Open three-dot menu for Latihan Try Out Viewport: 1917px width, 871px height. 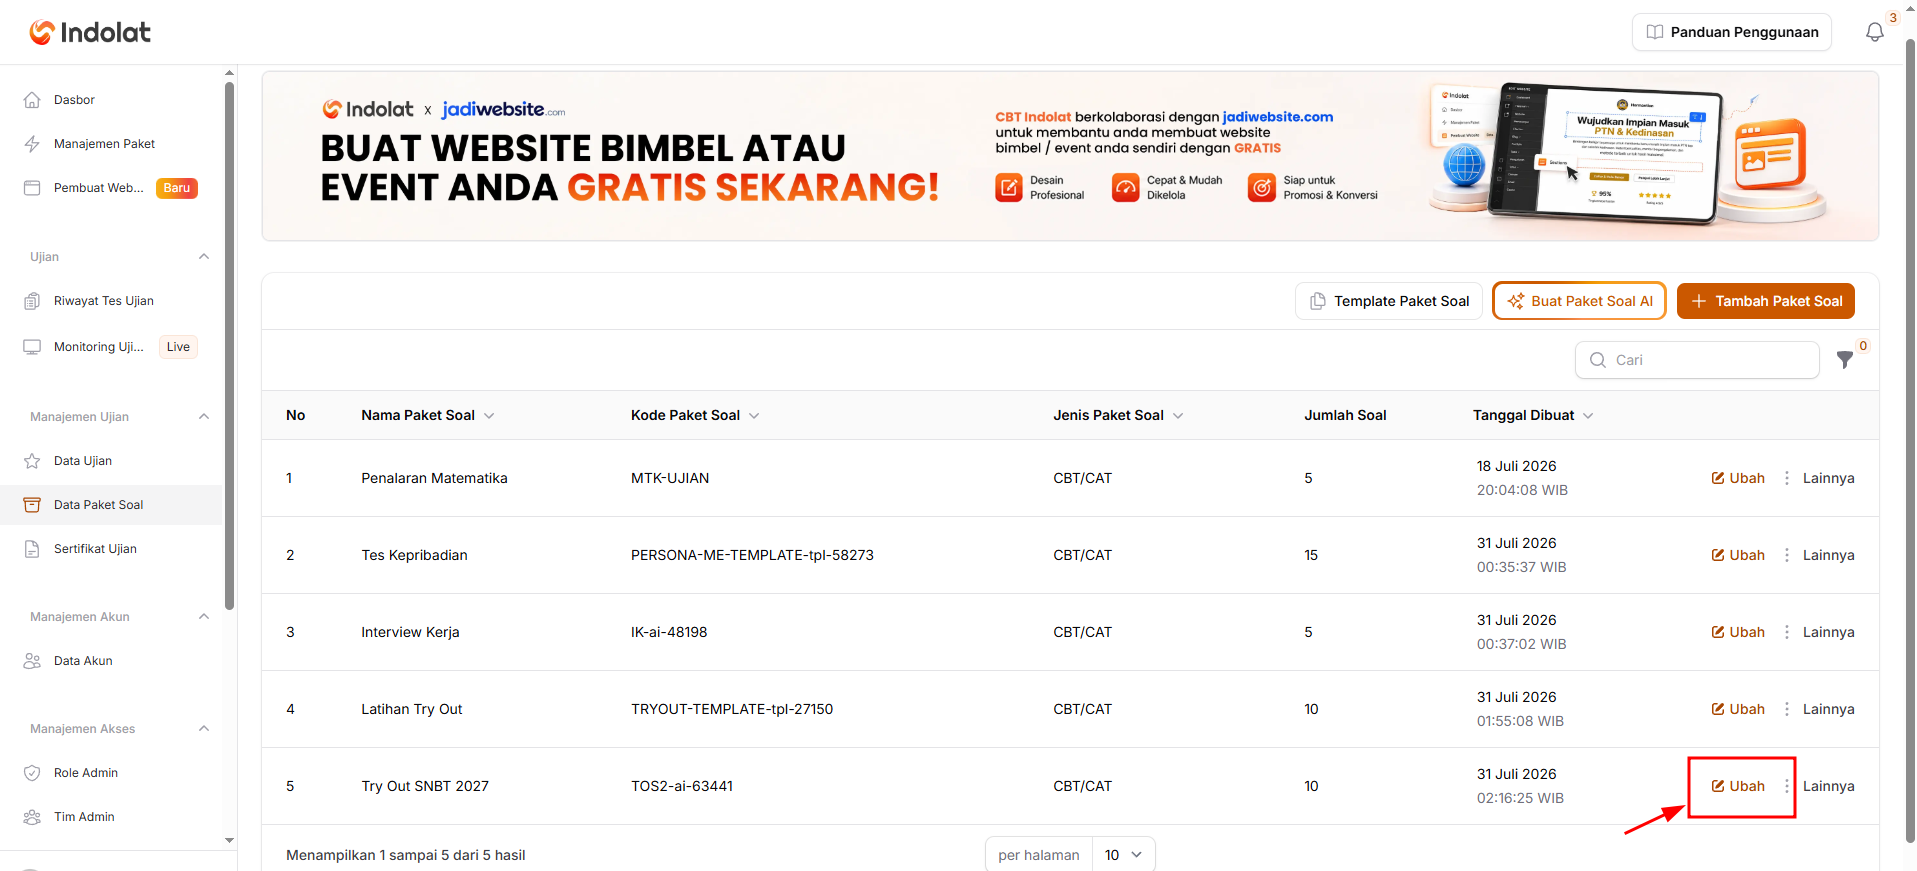[x=1787, y=709]
